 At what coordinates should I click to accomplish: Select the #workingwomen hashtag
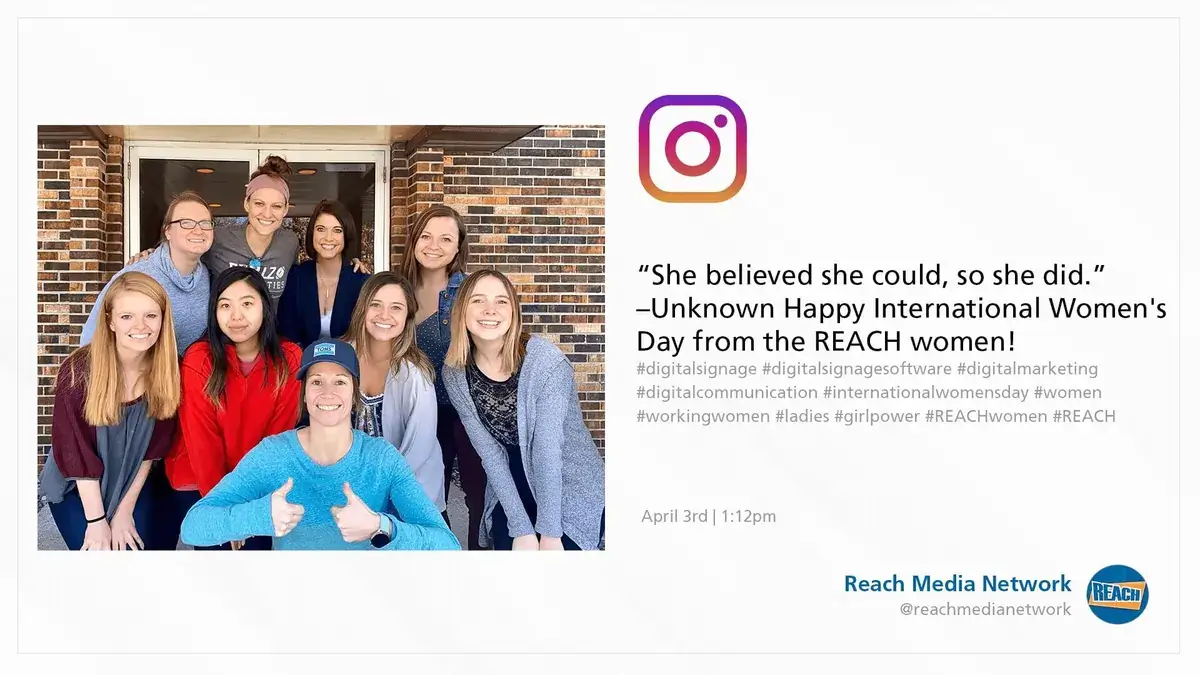pyautogui.click(x=703, y=416)
